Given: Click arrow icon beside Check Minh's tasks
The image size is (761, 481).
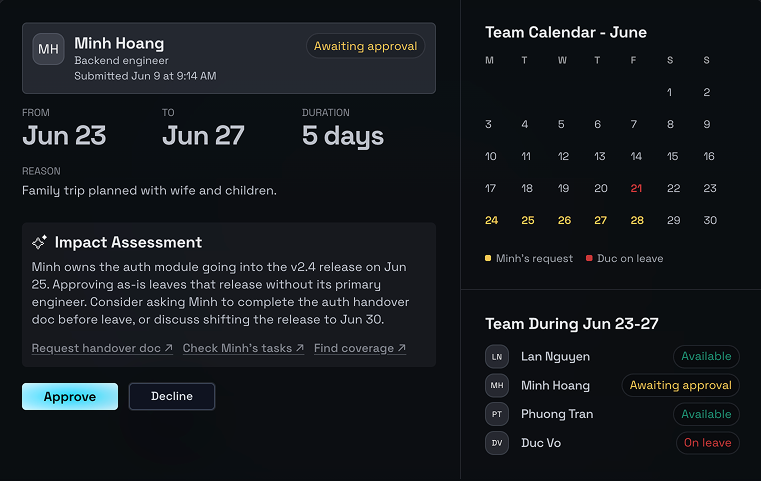Looking at the screenshot, I should point(300,348).
